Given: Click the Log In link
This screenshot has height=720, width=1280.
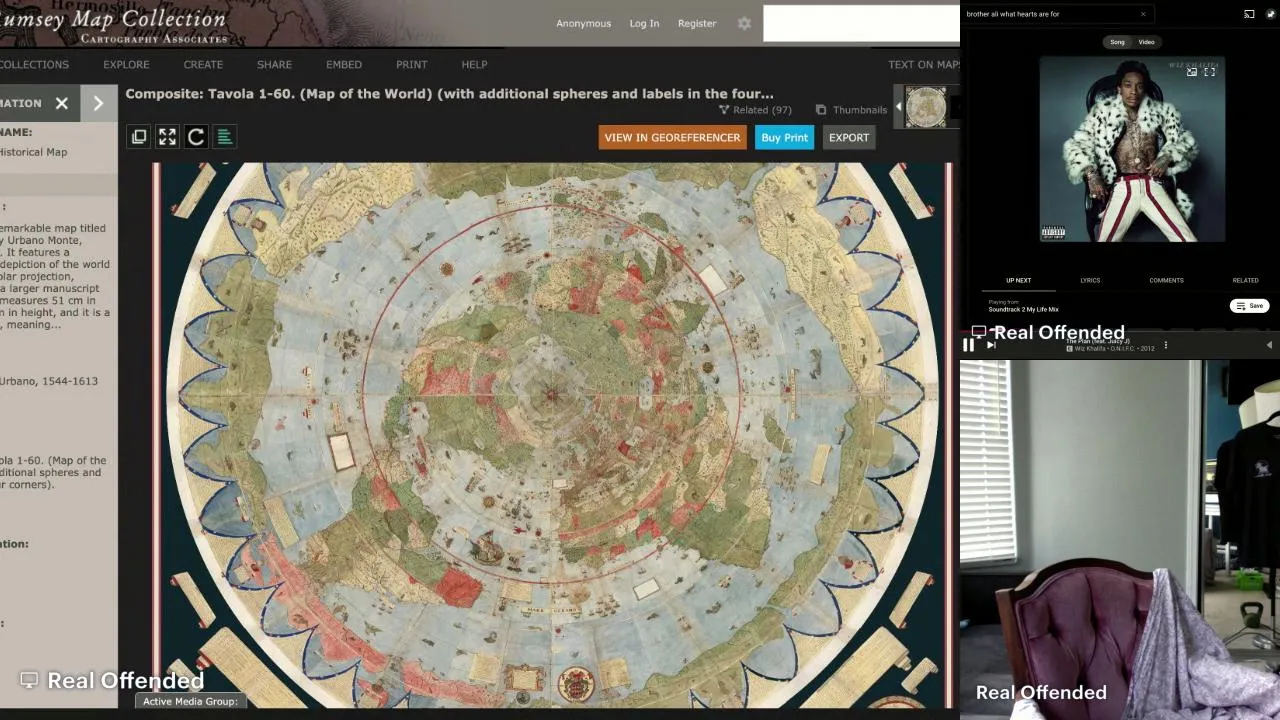Looking at the screenshot, I should 644,23.
